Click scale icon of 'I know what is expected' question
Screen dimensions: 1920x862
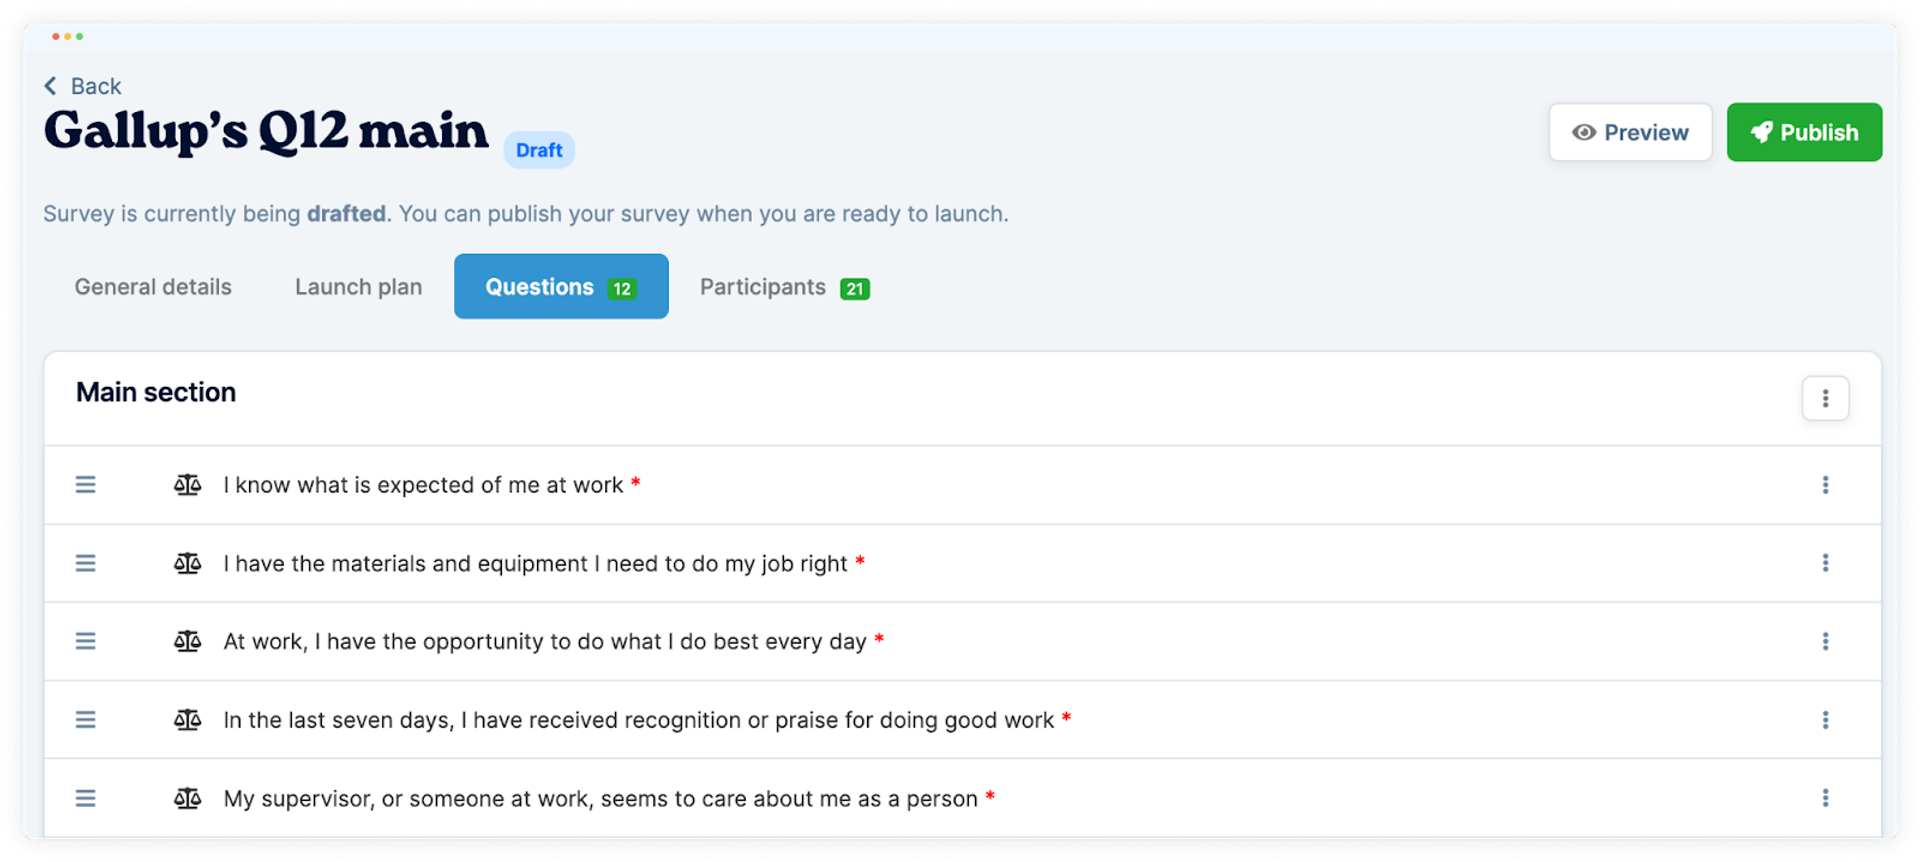pos(187,485)
